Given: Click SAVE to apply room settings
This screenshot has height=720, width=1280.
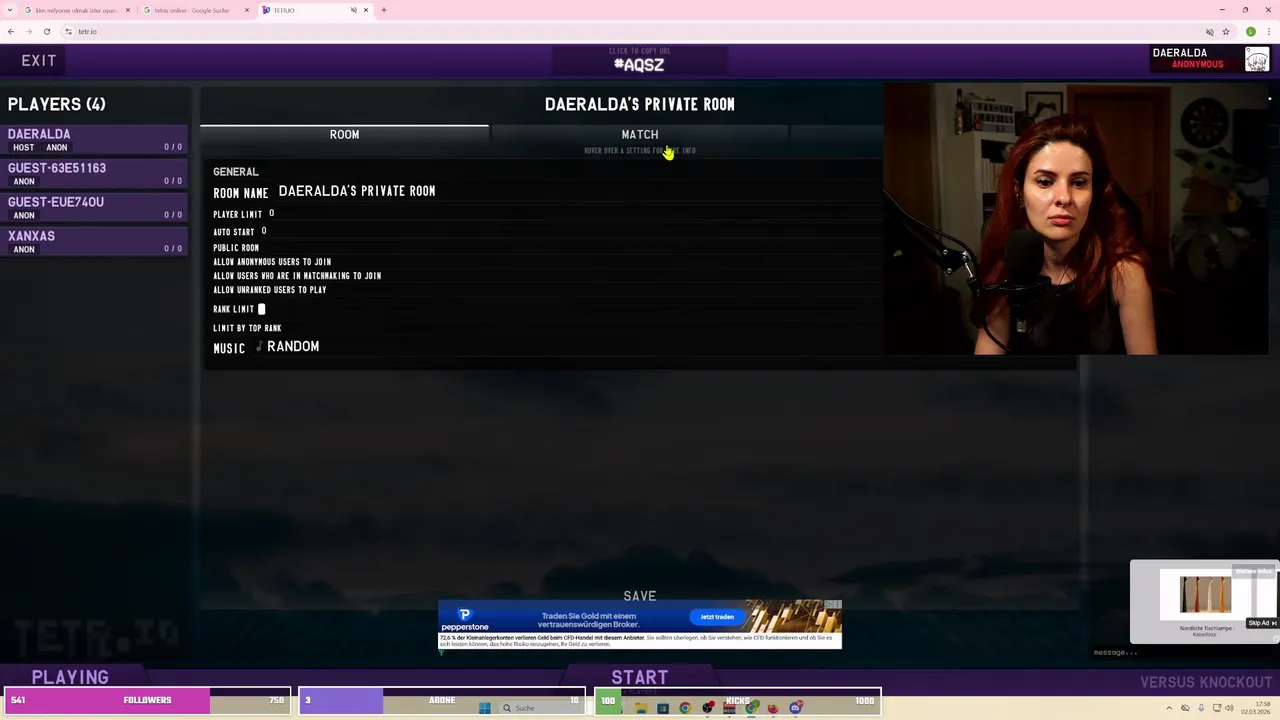Looking at the screenshot, I should point(640,596).
